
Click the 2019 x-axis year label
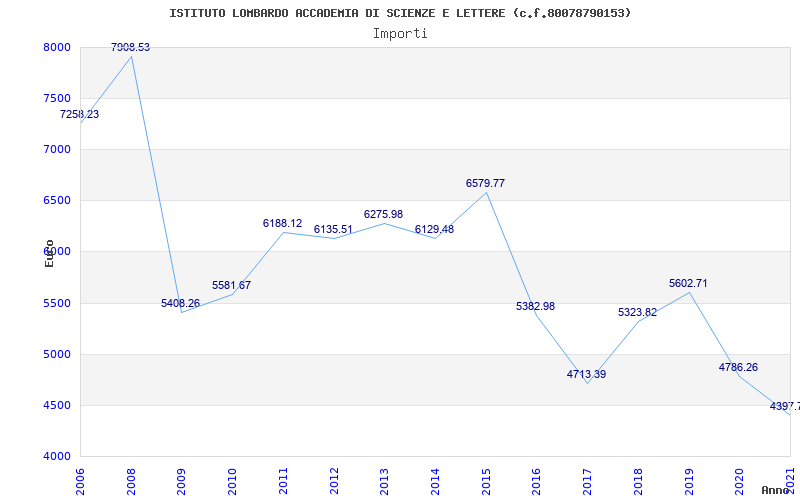coord(688,481)
